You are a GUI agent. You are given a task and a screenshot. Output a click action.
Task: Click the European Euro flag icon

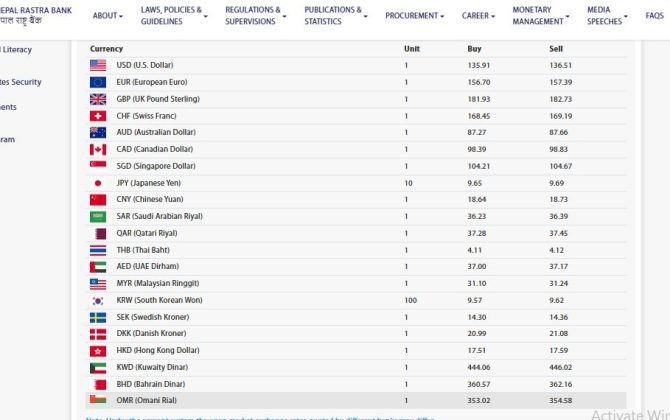tap(98, 83)
